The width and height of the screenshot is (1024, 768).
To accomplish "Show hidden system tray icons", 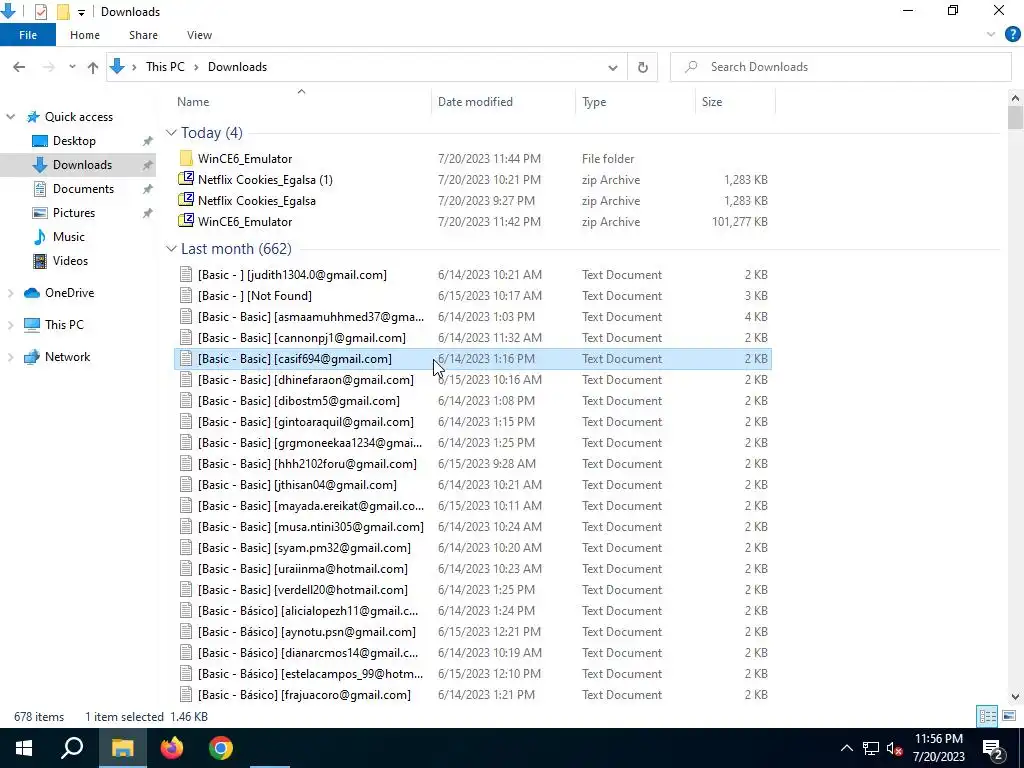I will pos(846,748).
